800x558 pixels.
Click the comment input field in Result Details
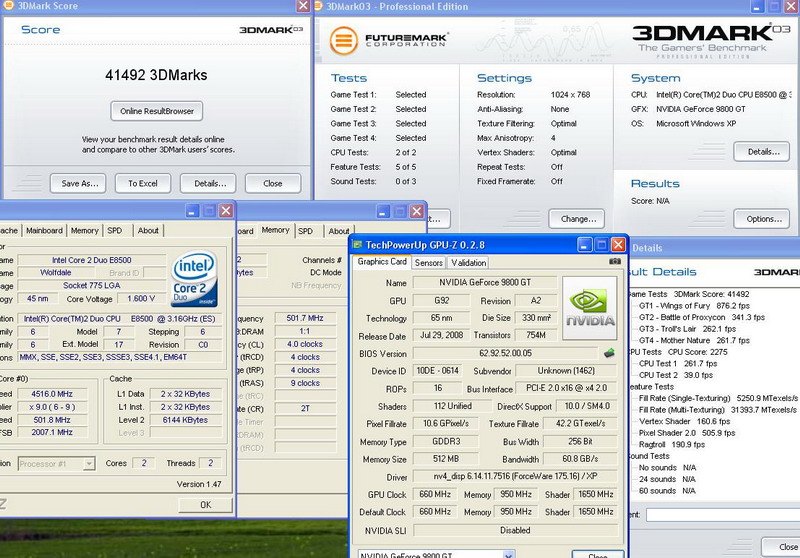pyautogui.click(x=723, y=515)
